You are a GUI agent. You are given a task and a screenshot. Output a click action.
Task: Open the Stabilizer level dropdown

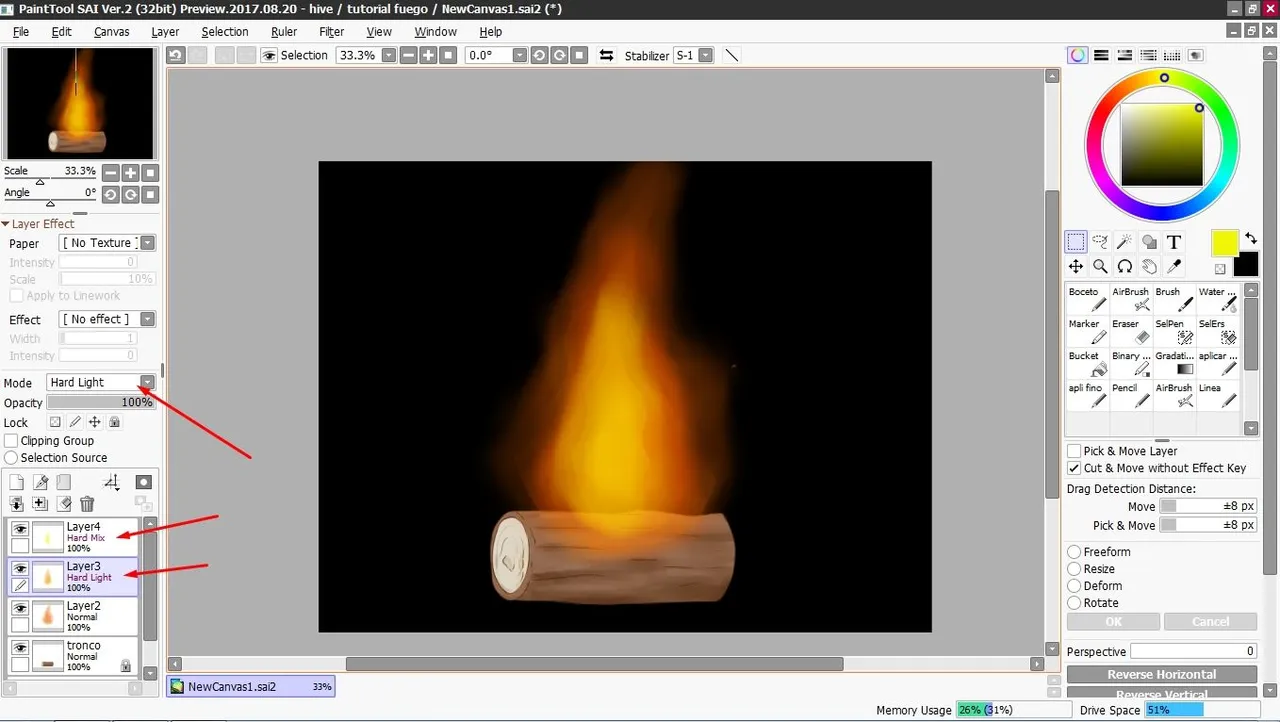706,56
